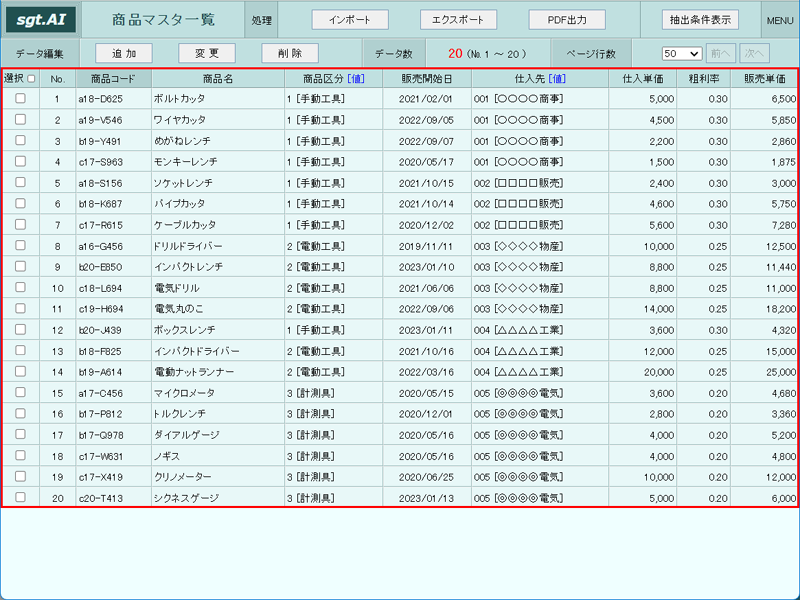Screen dimensions: 800x600
Task: Check the row 8 ドリルドライバー checkbox
Action: (x=20, y=245)
